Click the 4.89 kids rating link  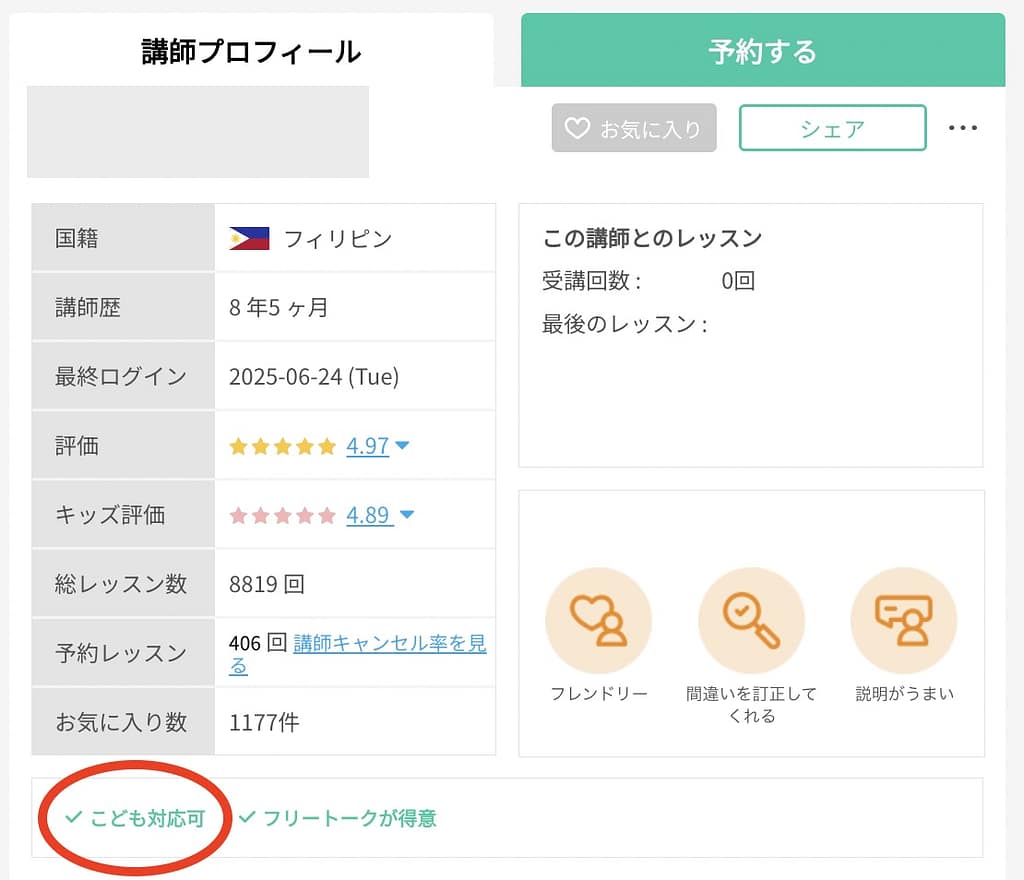tap(367, 516)
